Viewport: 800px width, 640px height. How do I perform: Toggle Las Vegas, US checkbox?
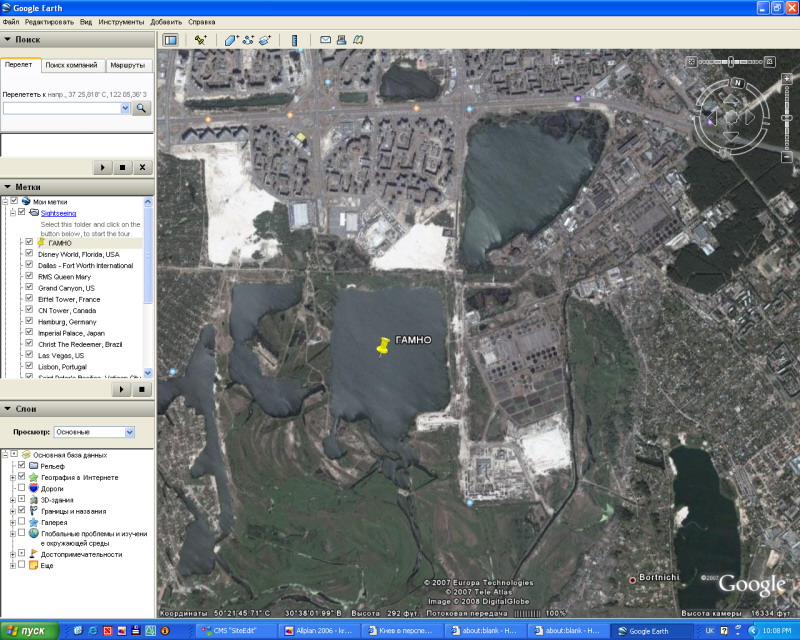(x=29, y=355)
